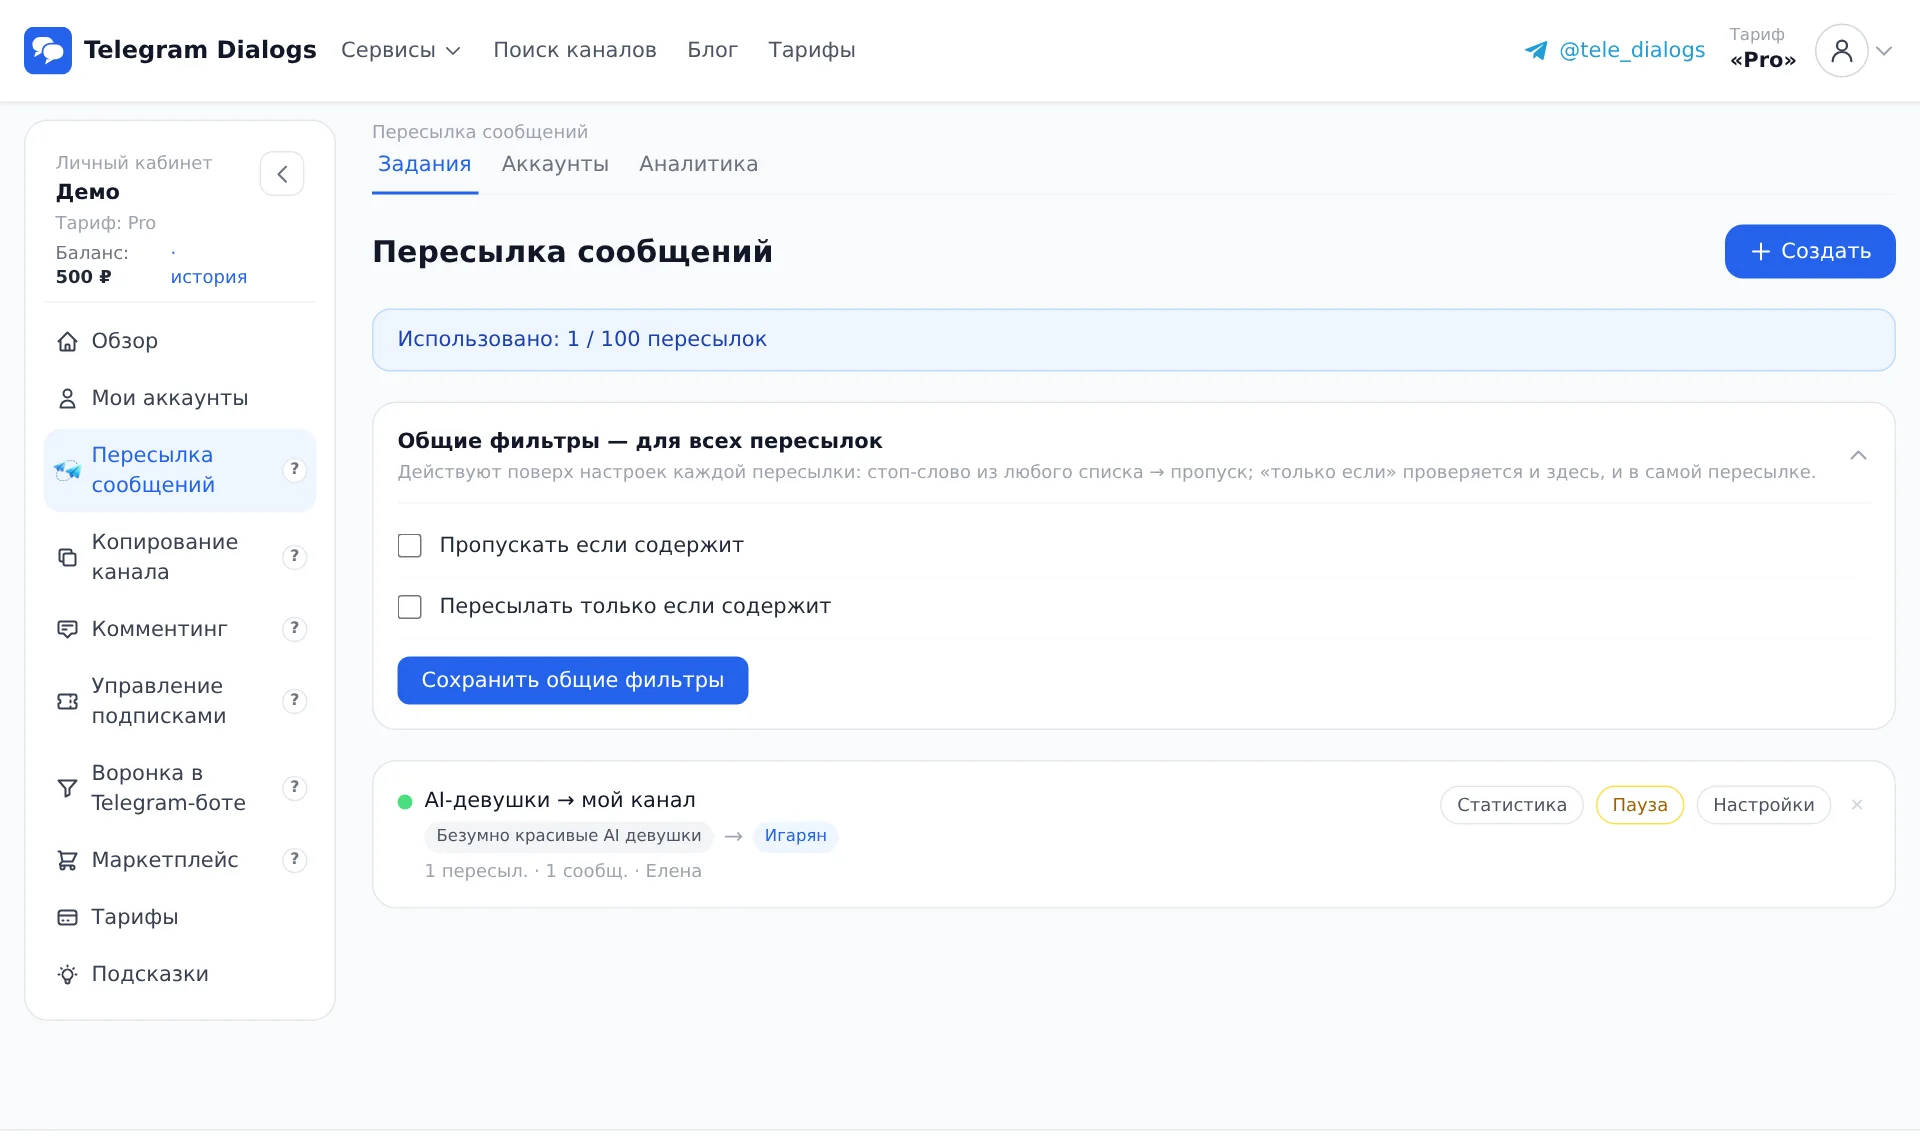This screenshot has width=1920, height=1140.
Task: Click the Маркетплейс shopping cart icon
Action: pyautogui.click(x=67, y=860)
